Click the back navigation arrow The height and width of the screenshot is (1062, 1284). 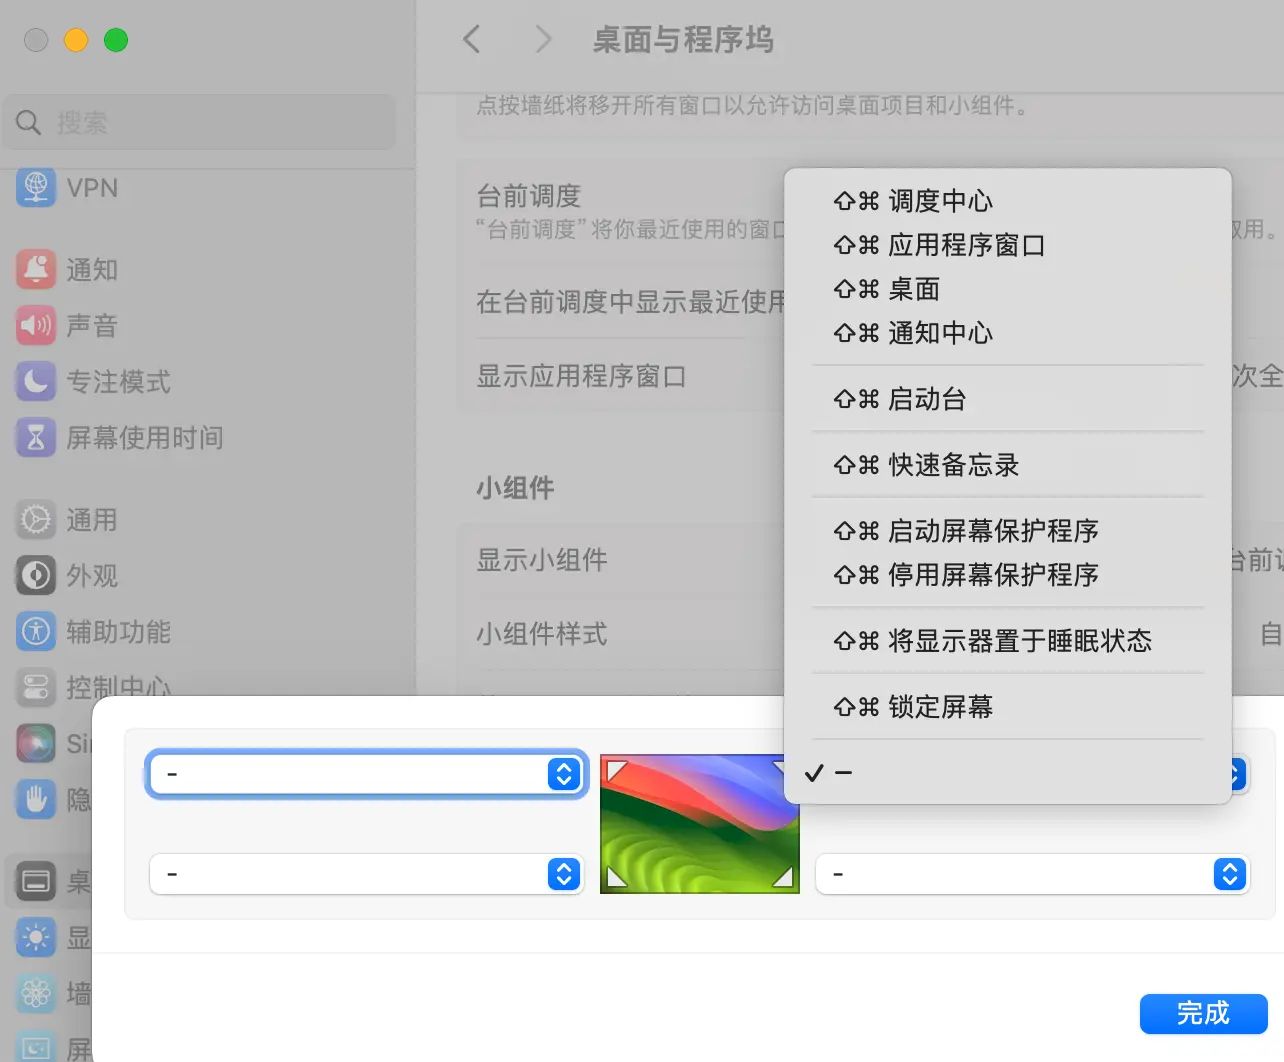pyautogui.click(x=470, y=39)
